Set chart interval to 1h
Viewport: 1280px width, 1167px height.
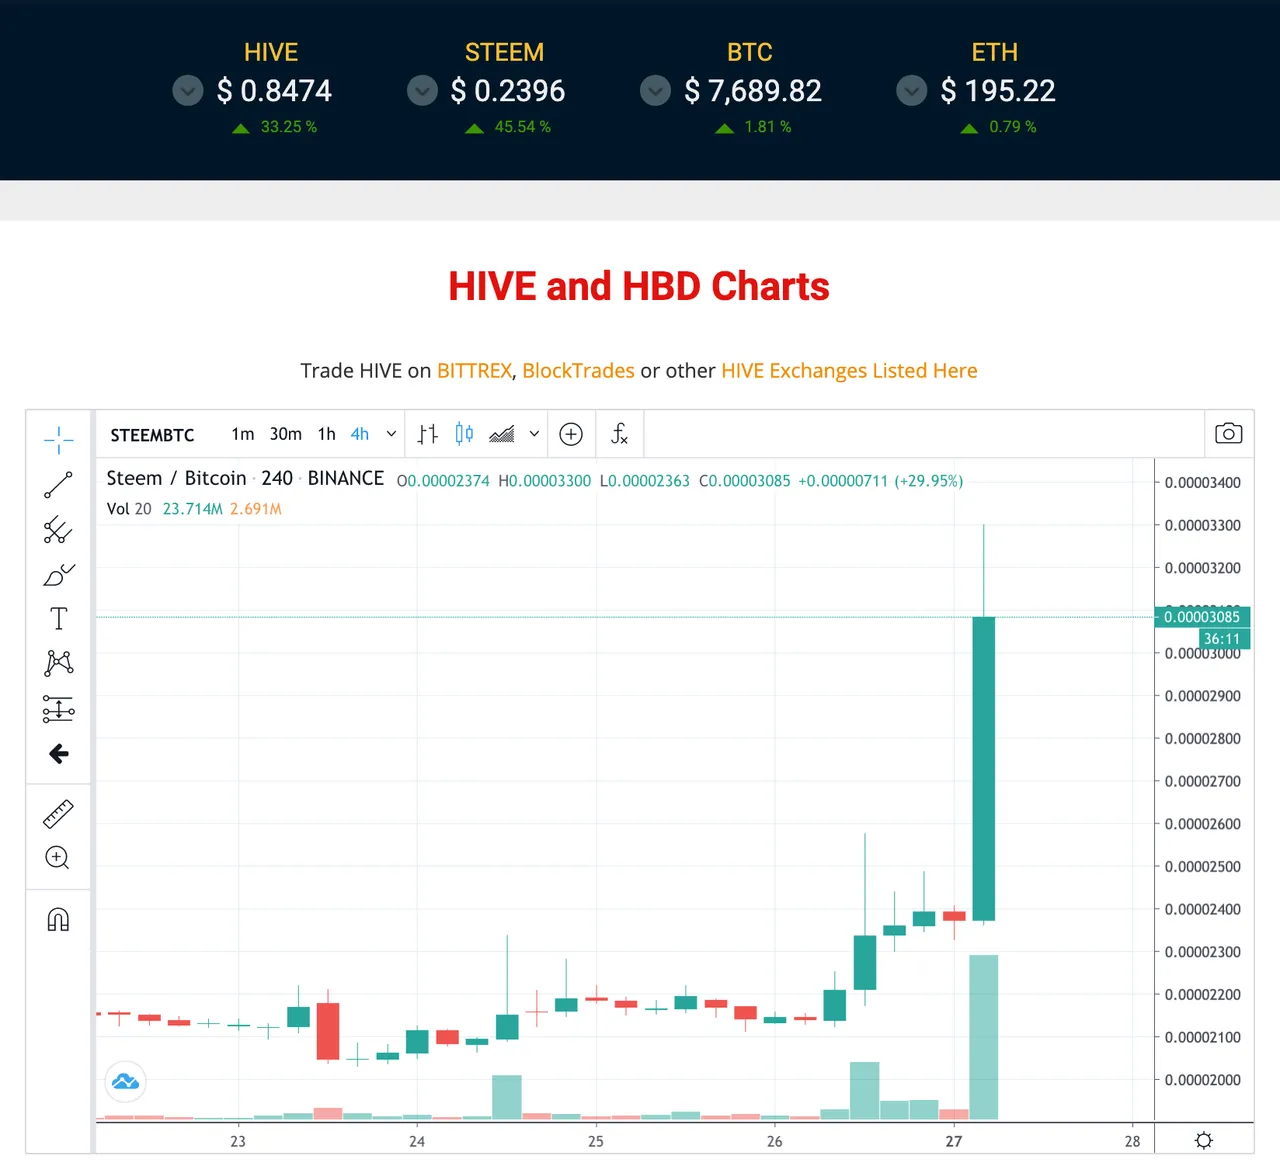pyautogui.click(x=327, y=434)
